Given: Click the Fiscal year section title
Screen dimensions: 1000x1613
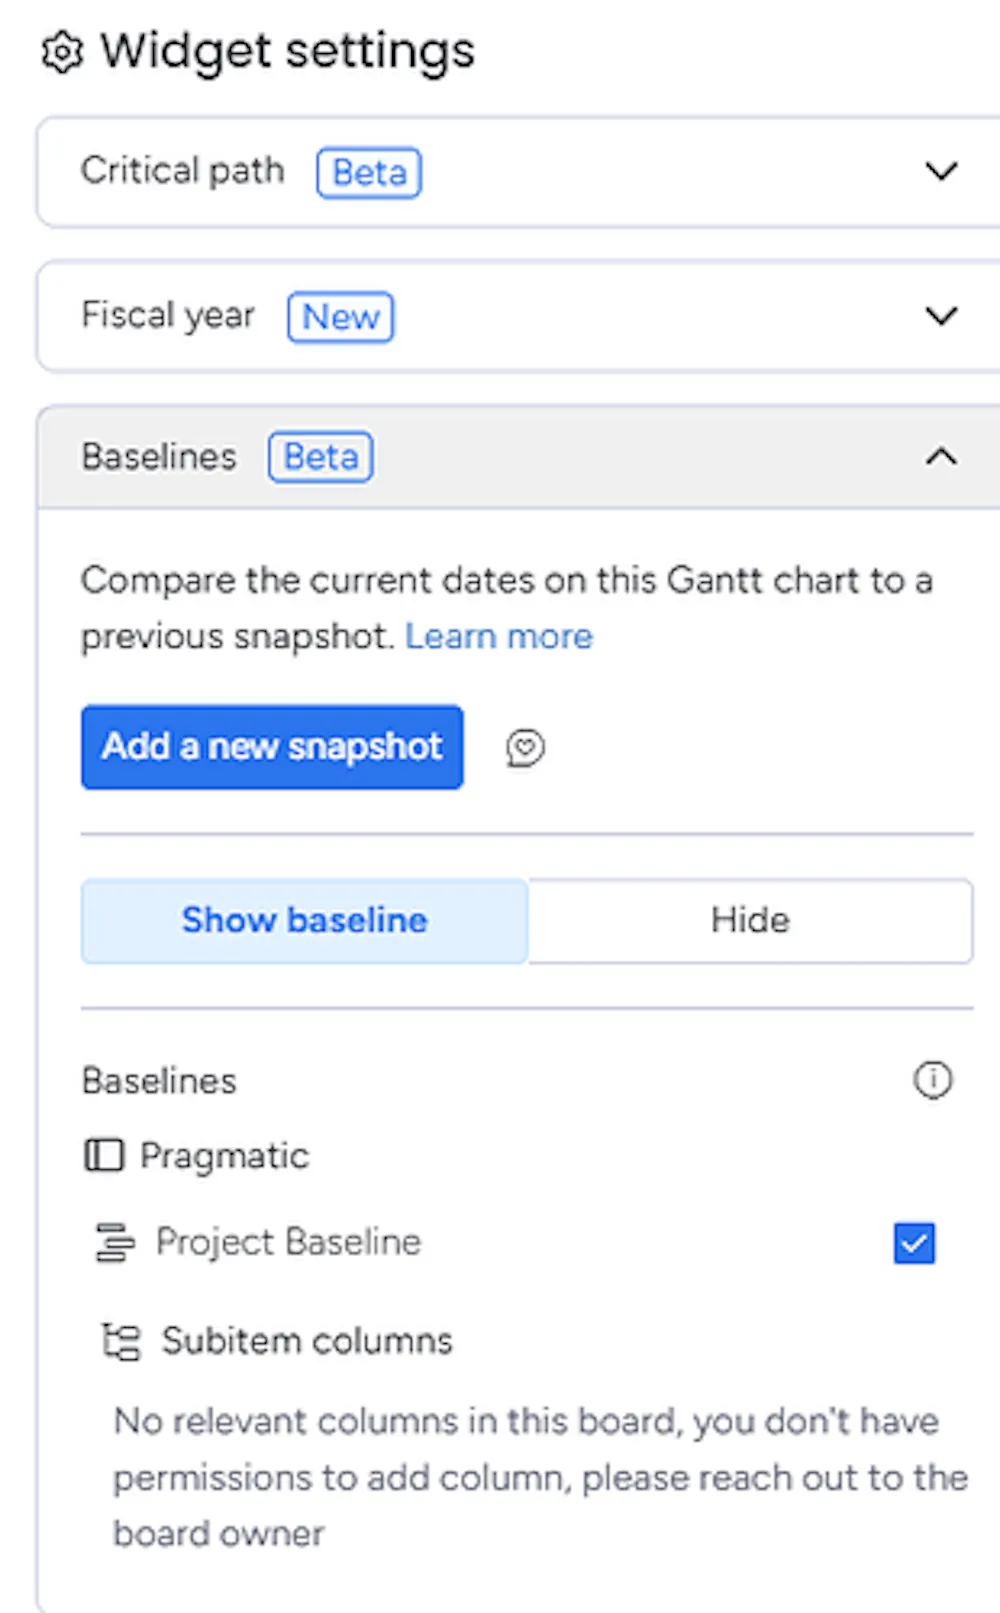Looking at the screenshot, I should [168, 316].
